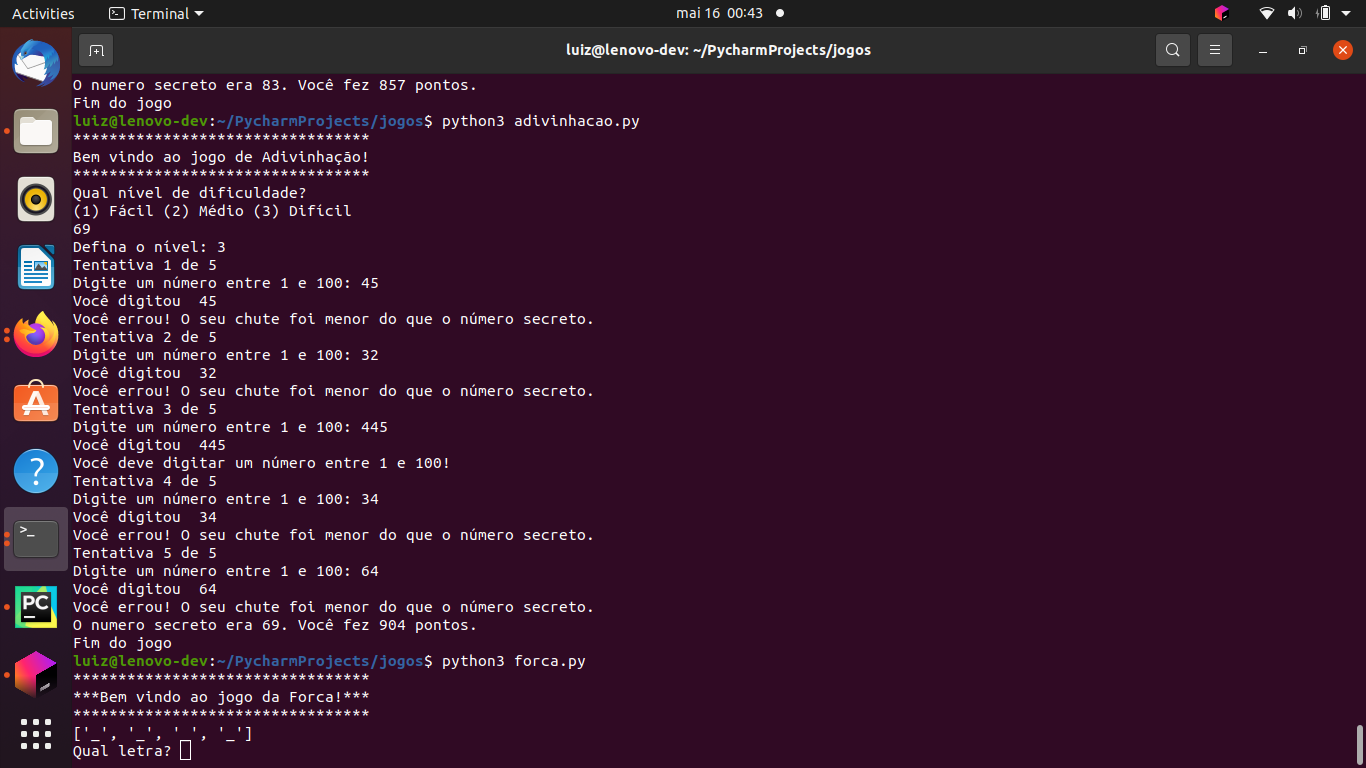The width and height of the screenshot is (1366, 768).
Task: Open the clock calendar 'mai 16 00:43'
Action: pyautogui.click(x=719, y=13)
